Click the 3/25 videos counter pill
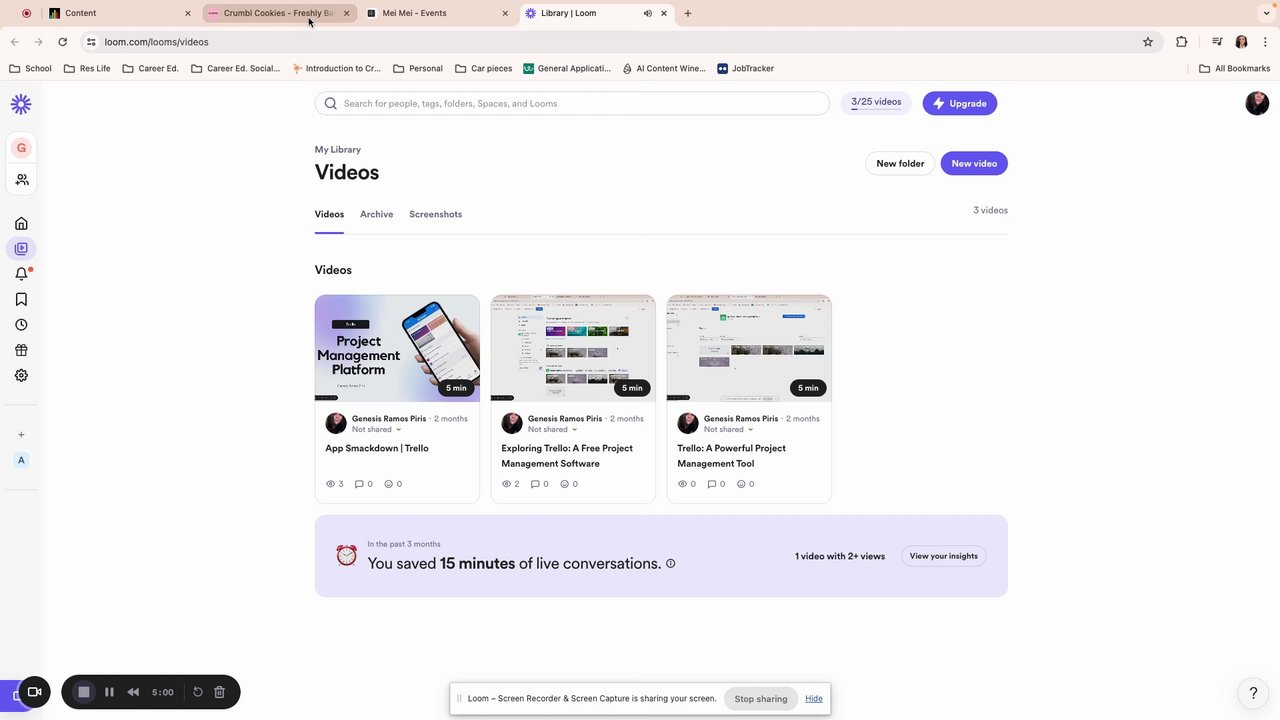Screen dimensions: 1280x720 [876, 103]
